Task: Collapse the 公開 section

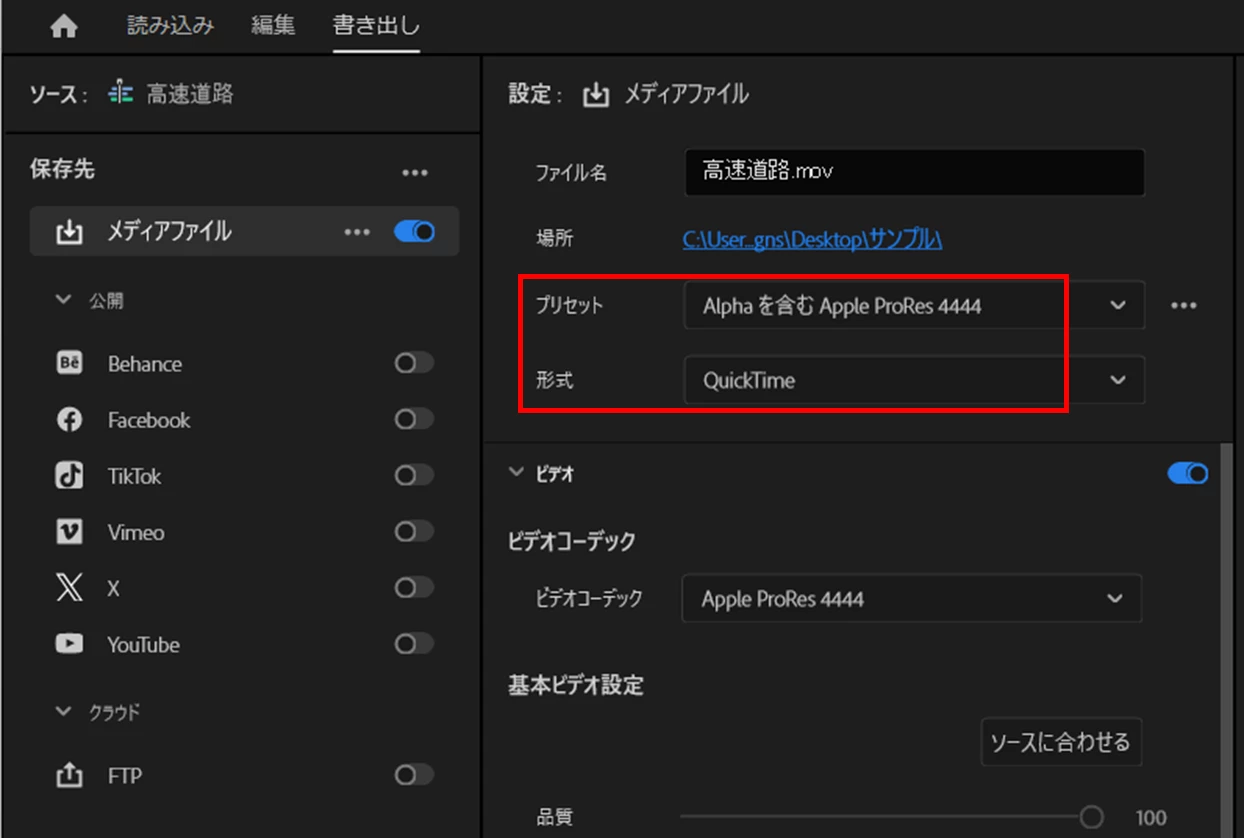Action: coord(64,300)
